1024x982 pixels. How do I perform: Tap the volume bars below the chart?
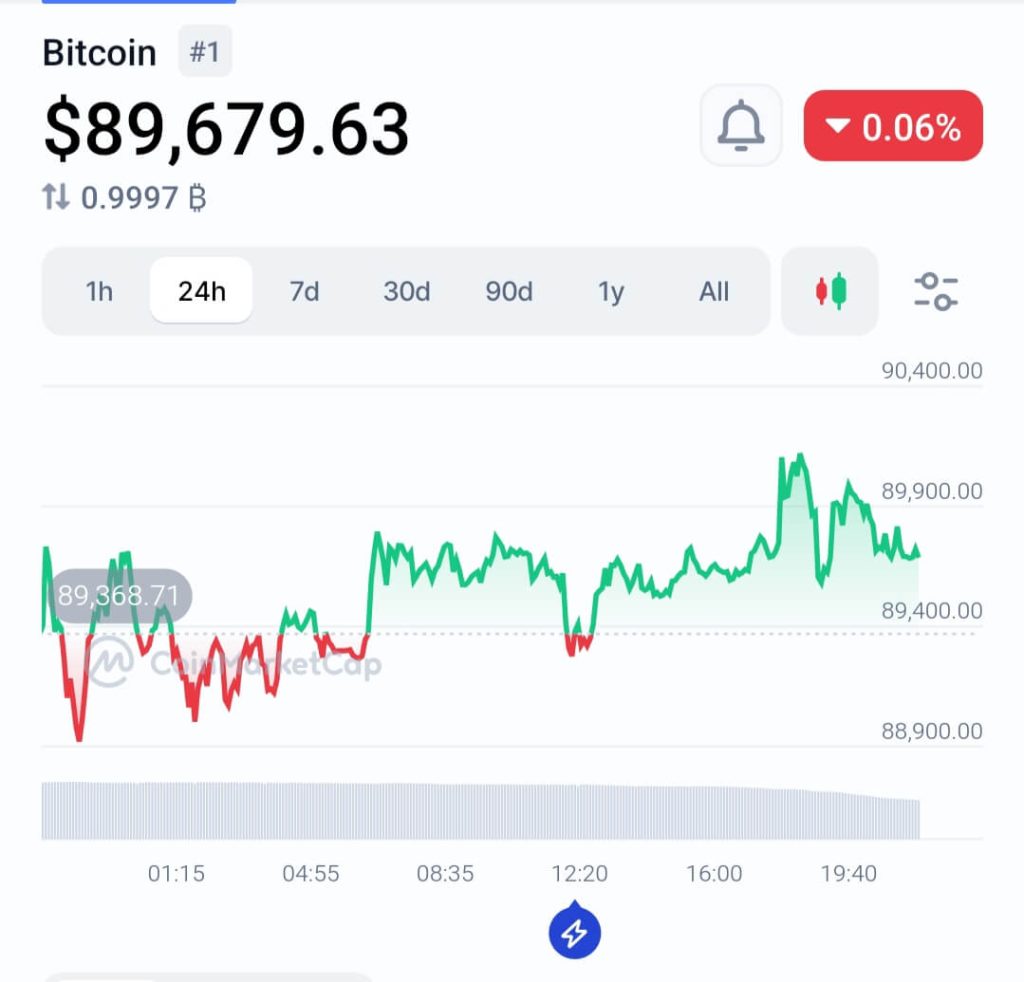[480, 810]
